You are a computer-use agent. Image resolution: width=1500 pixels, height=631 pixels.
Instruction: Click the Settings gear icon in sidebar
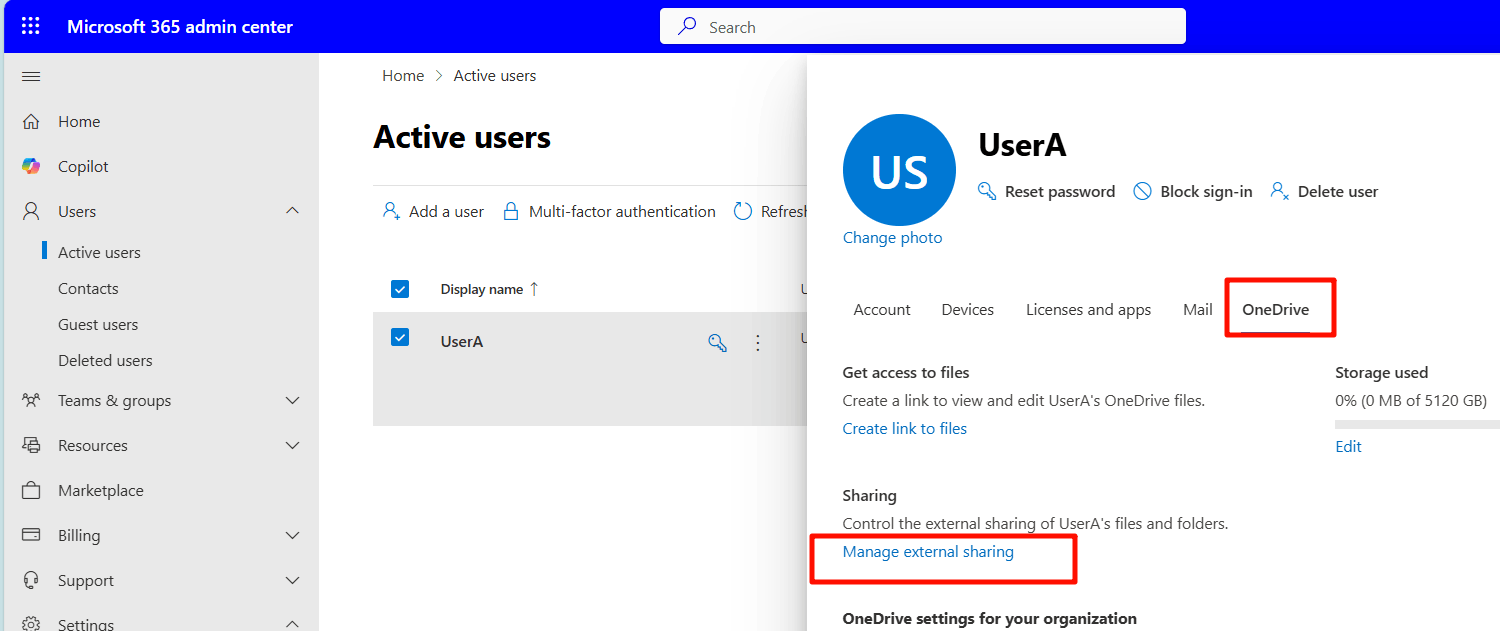[31, 624]
